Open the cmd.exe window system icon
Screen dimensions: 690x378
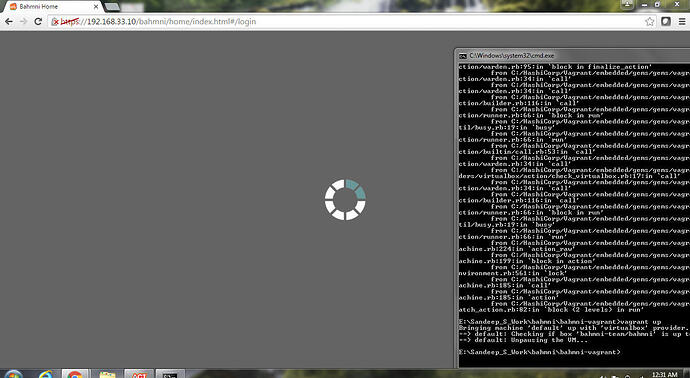(462, 56)
